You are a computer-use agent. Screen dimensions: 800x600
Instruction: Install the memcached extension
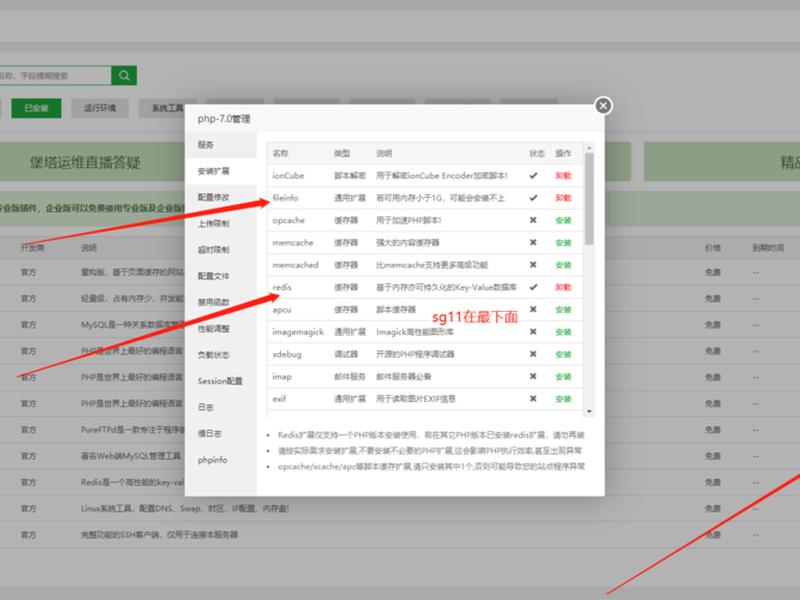[x=563, y=265]
